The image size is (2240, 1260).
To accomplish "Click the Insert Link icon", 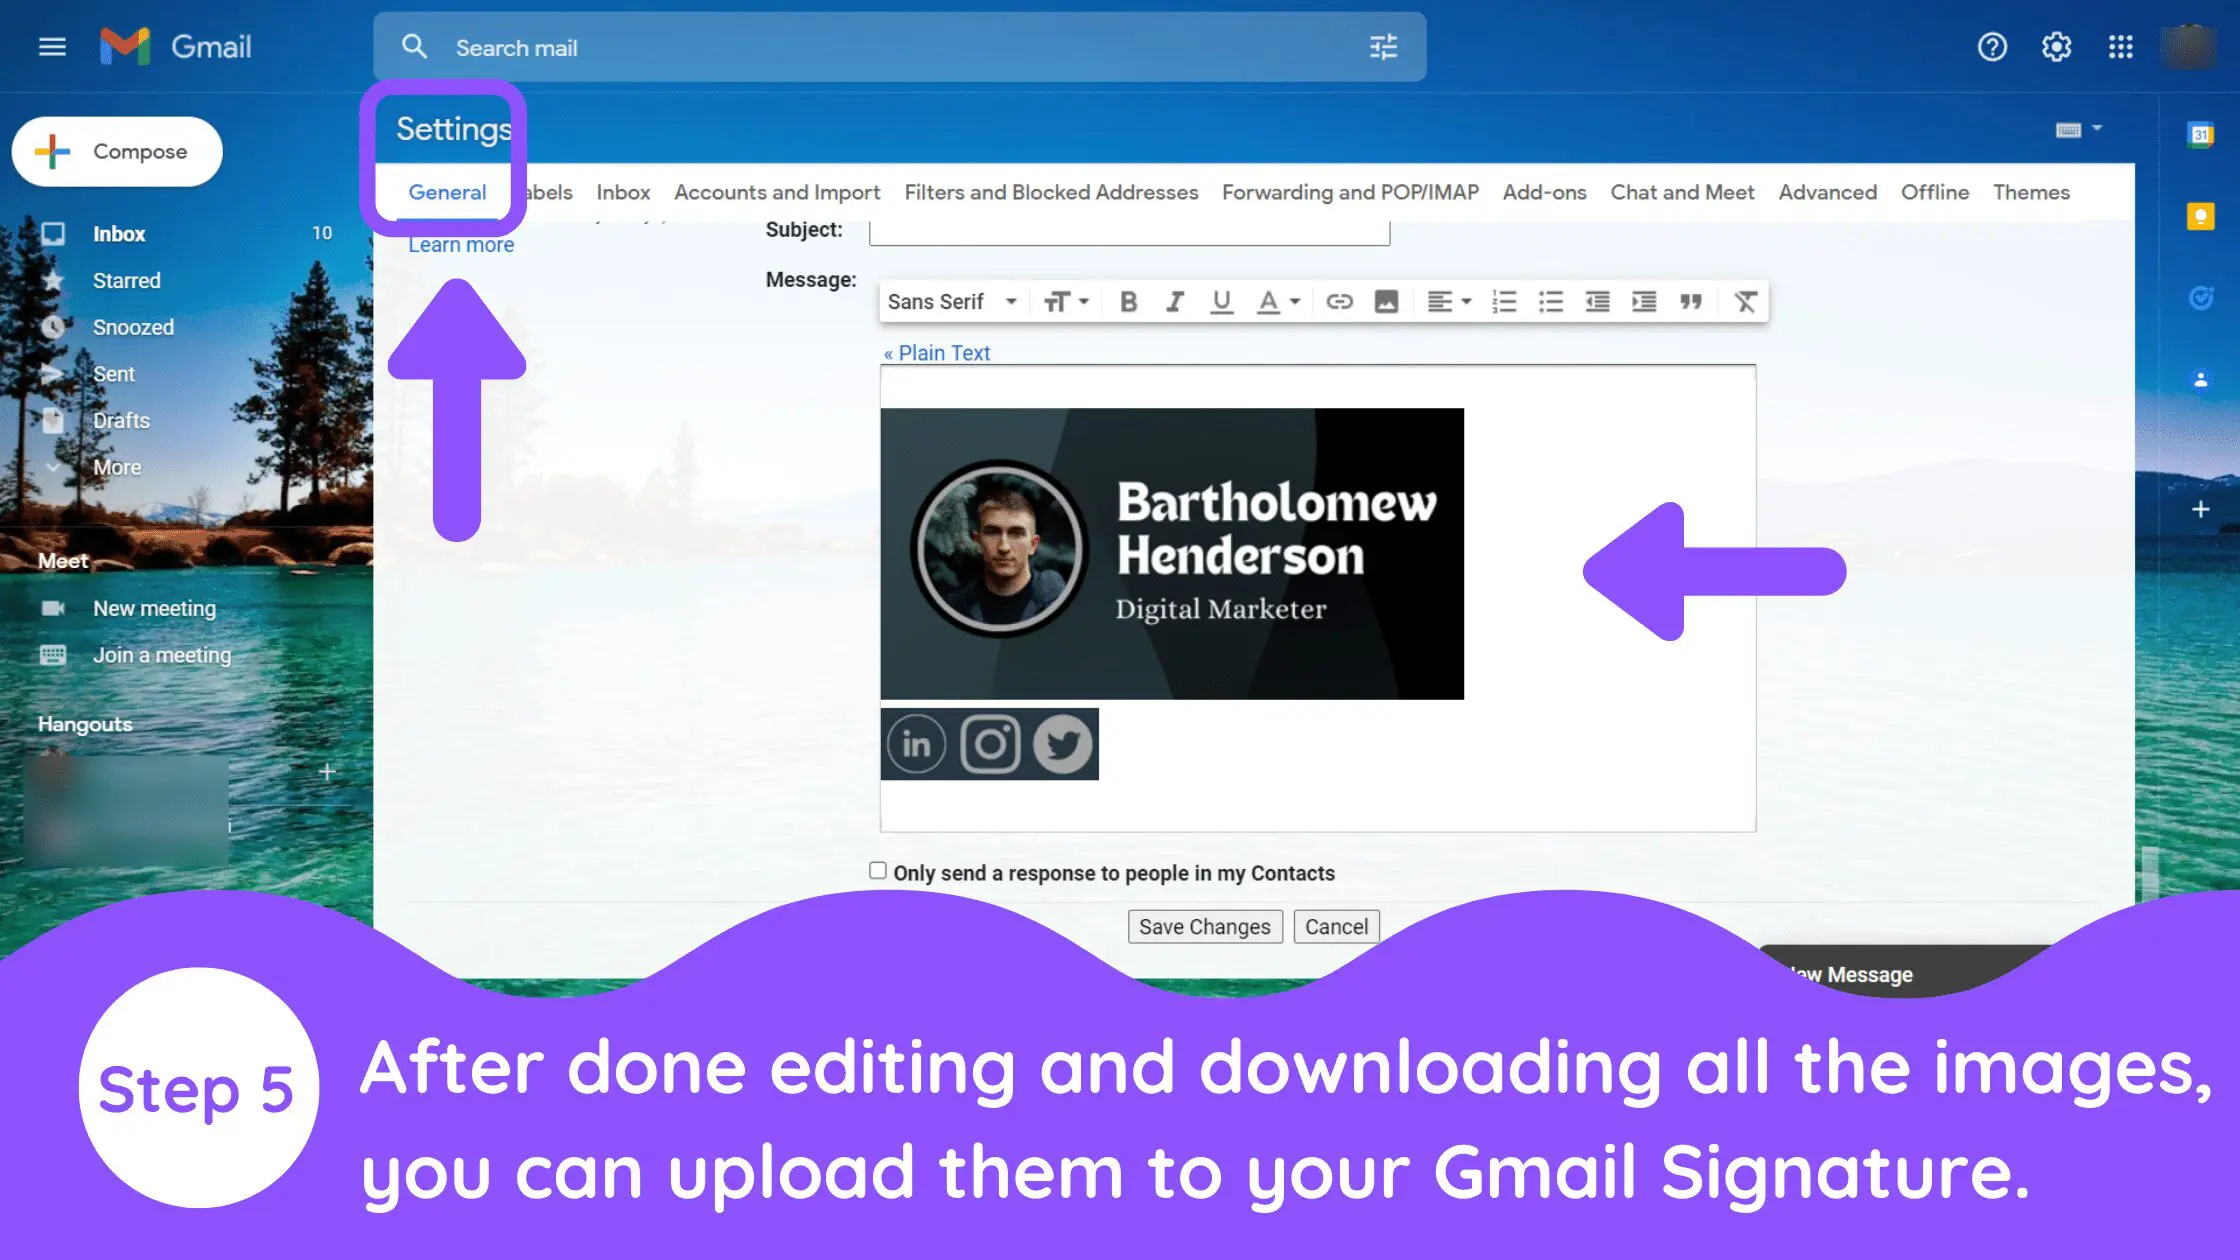I will click(x=1335, y=300).
